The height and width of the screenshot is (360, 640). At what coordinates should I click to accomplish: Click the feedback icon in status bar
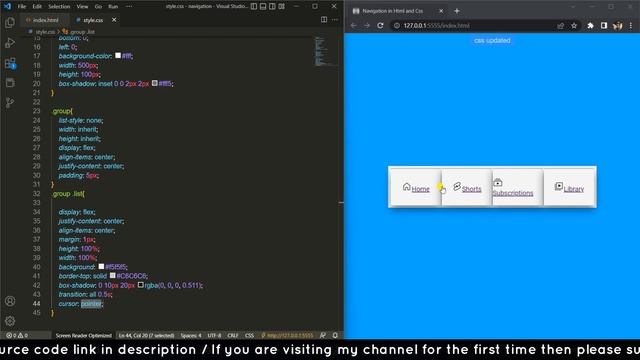pos(322,336)
